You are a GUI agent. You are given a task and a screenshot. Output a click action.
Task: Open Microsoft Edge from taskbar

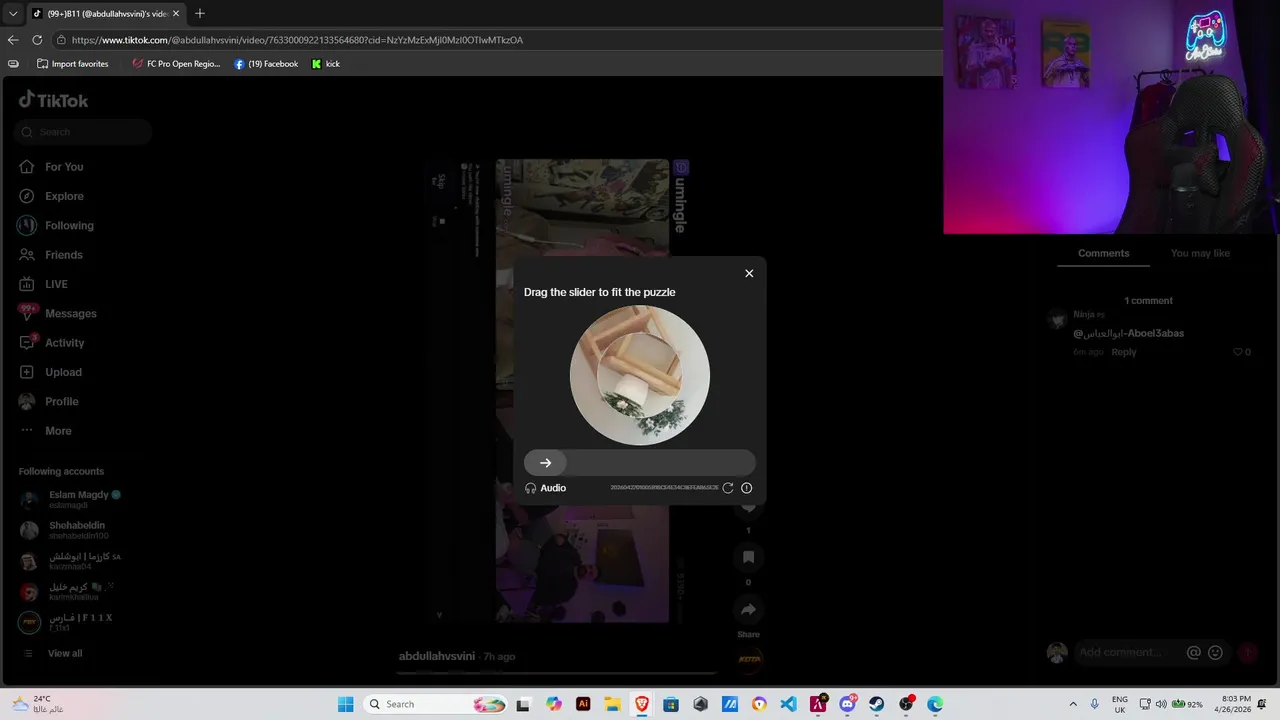[935, 704]
